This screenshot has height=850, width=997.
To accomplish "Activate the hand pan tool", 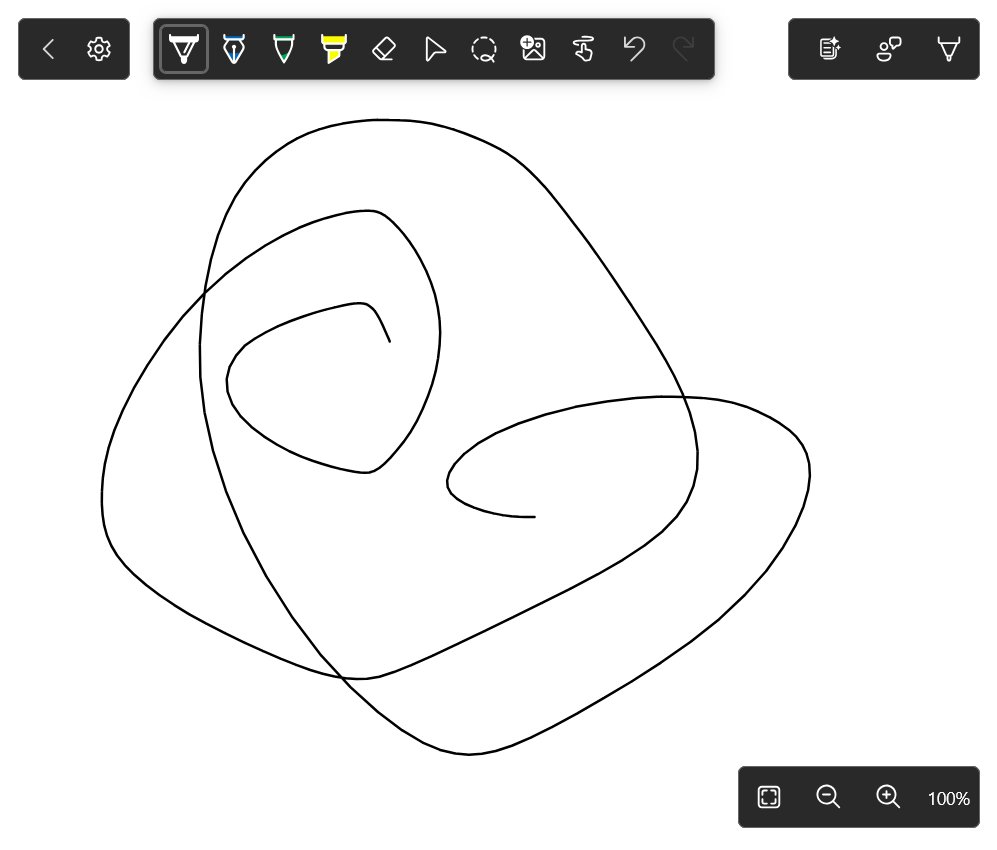I will 583,48.
